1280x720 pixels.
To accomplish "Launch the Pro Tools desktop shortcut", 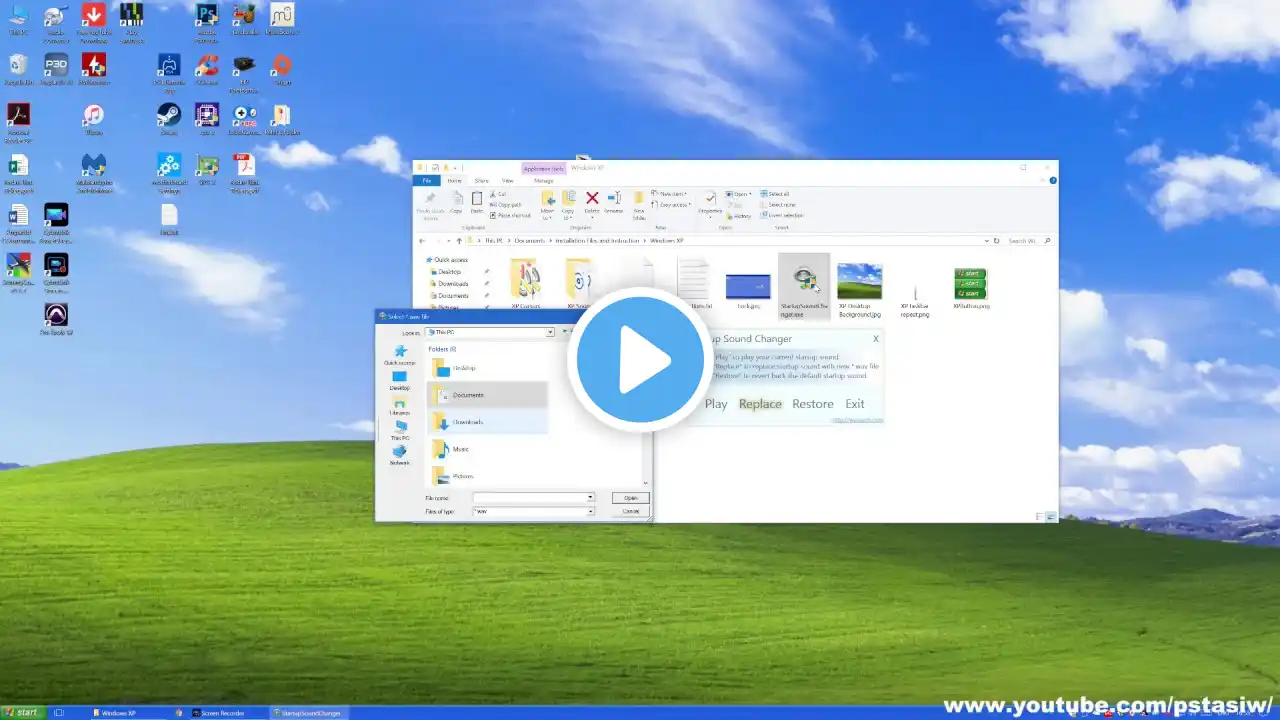I will point(56,319).
